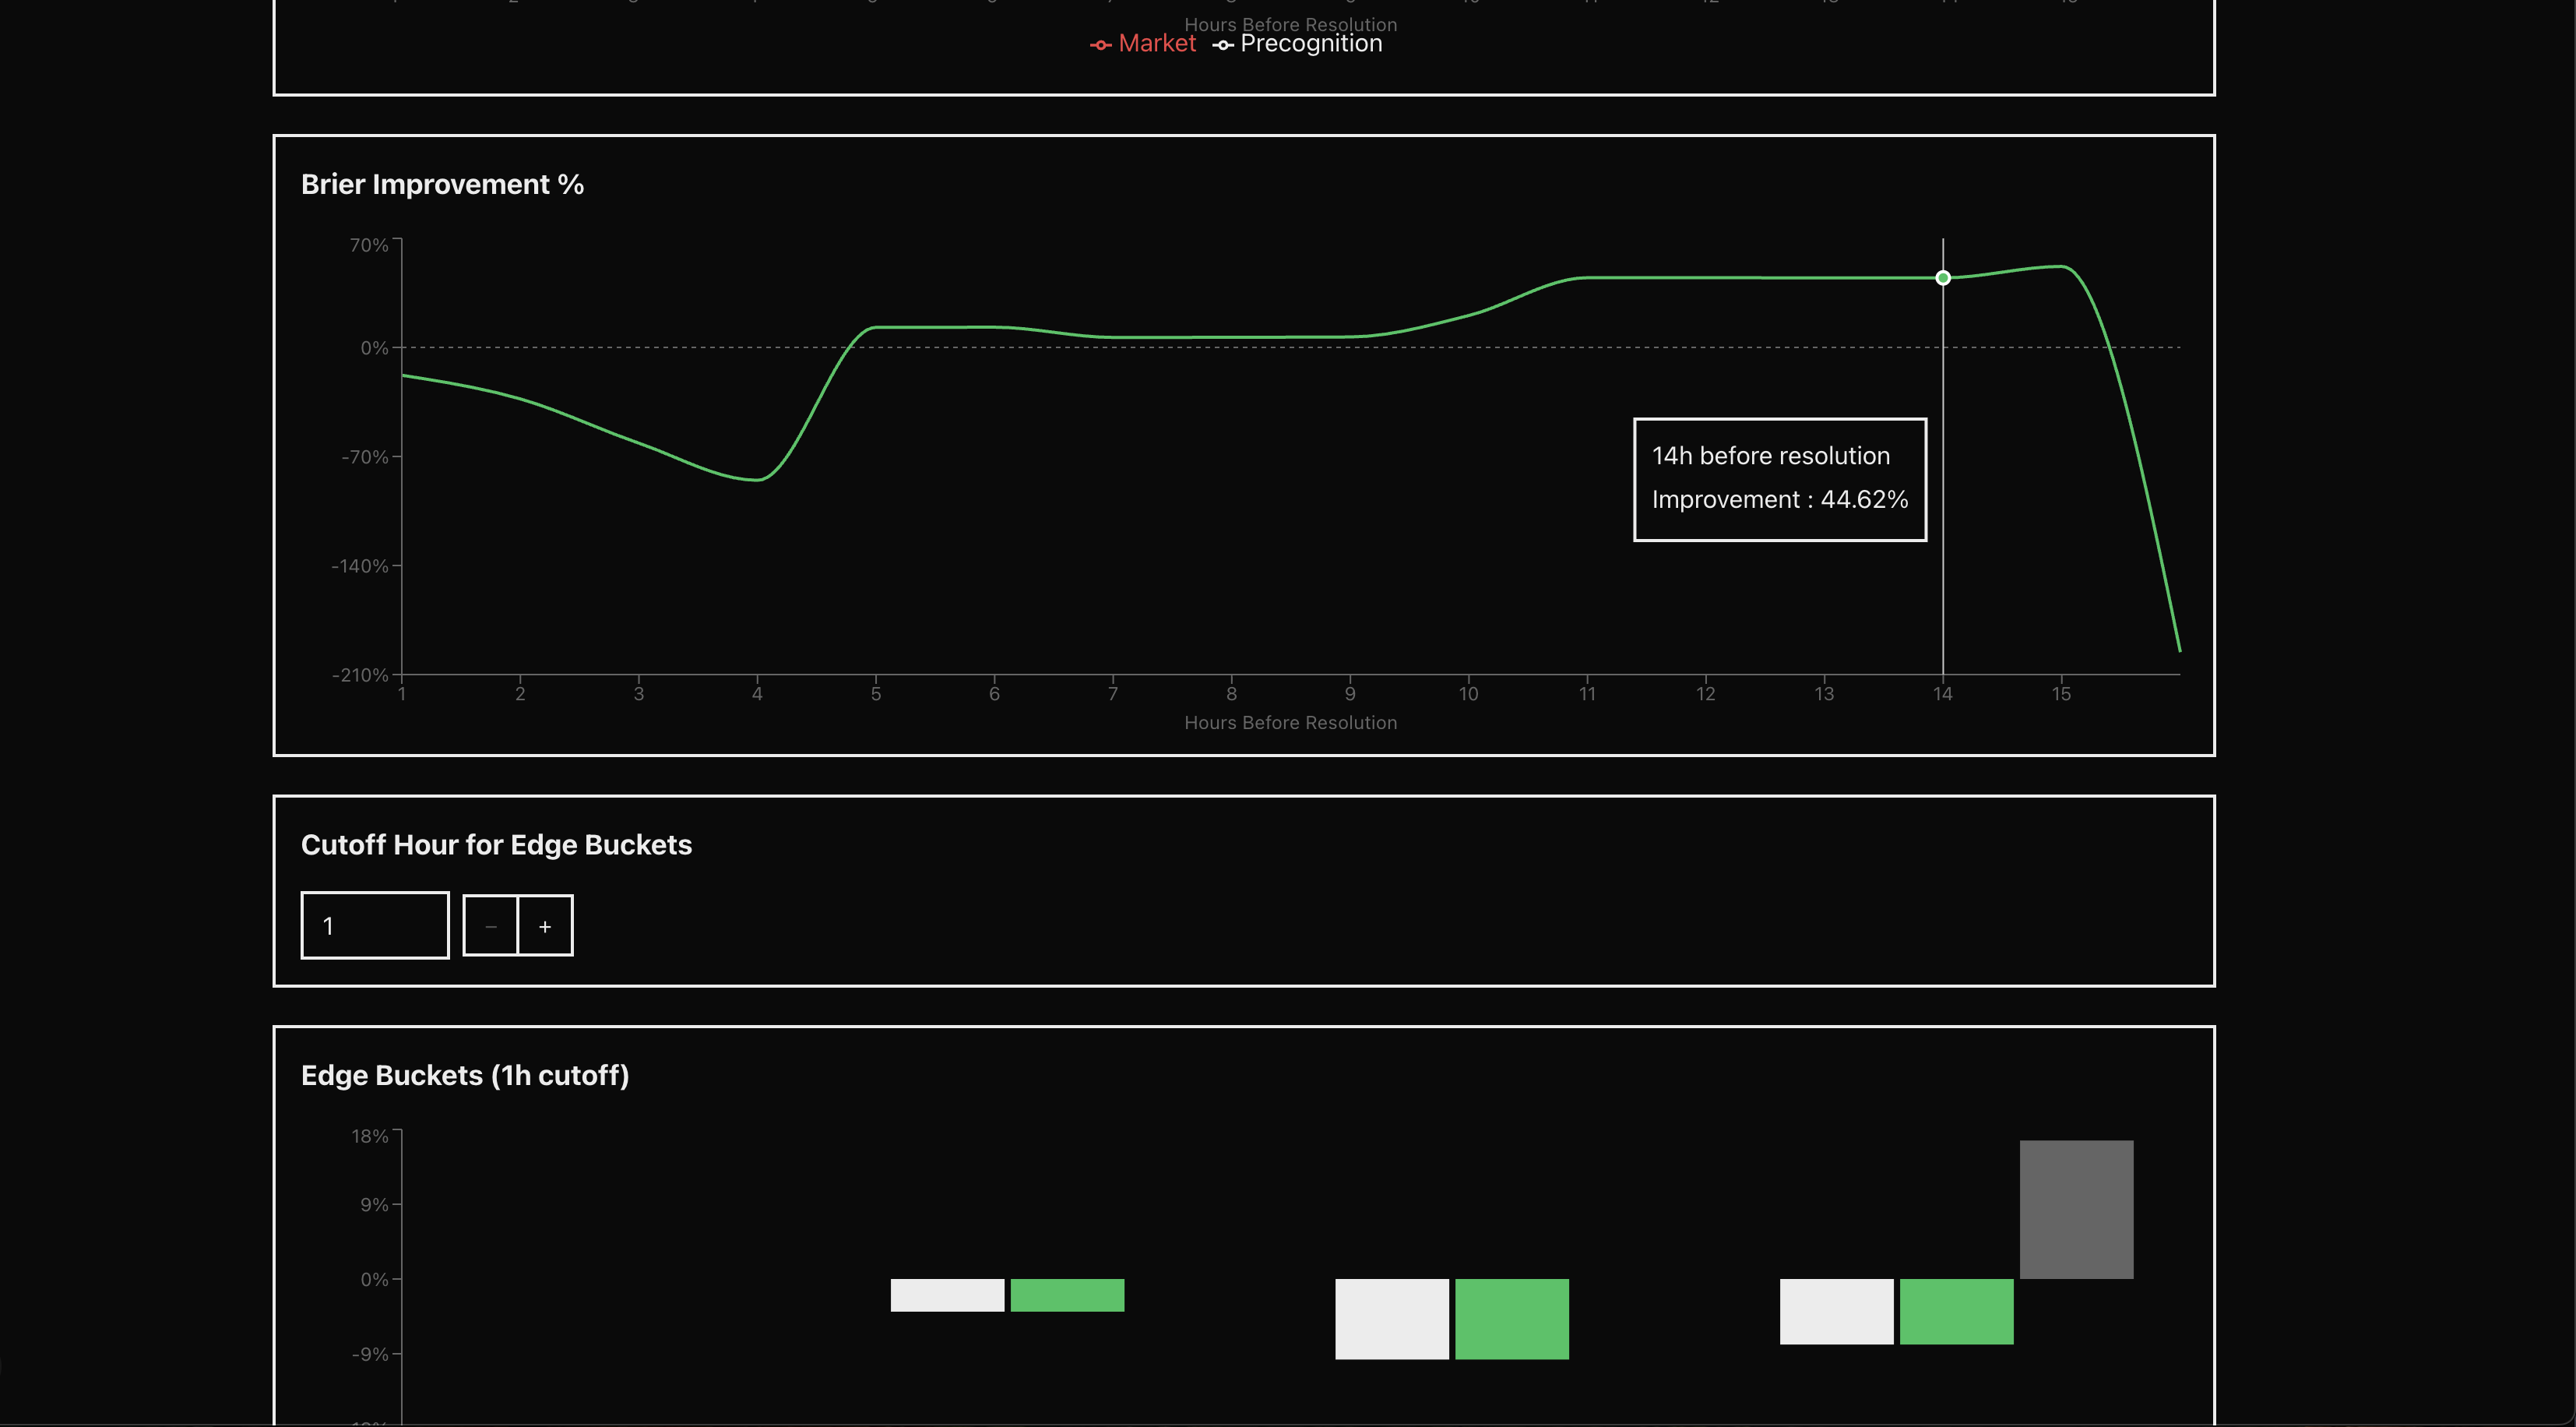Click the Brier Improvement % heading
The image size is (2576, 1427).
coord(442,184)
